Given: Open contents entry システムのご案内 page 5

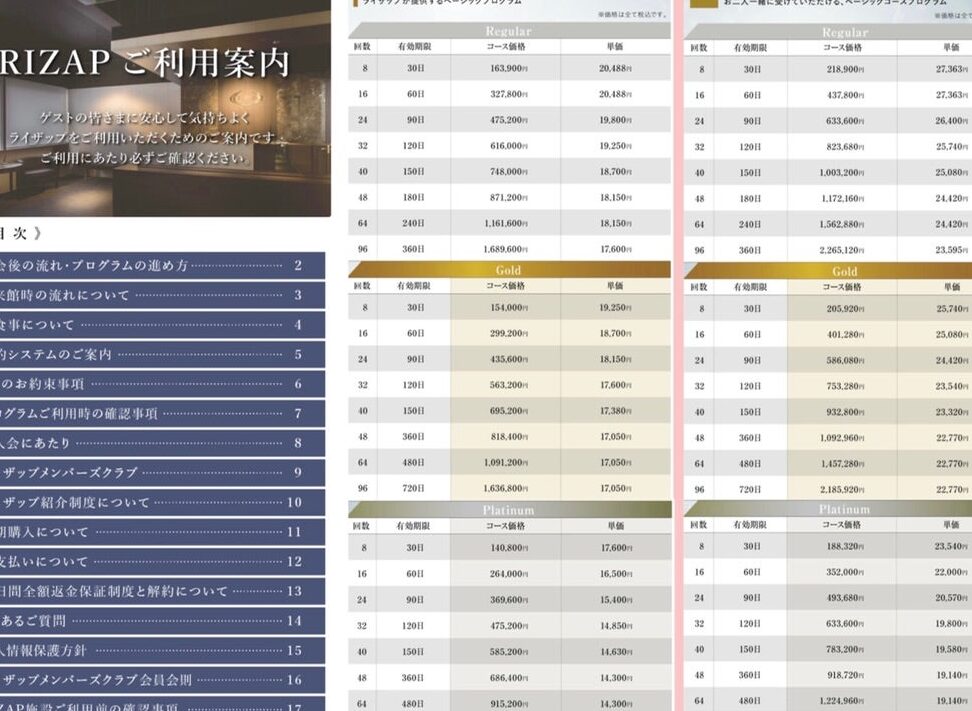Looking at the screenshot, I should pos(162,355).
